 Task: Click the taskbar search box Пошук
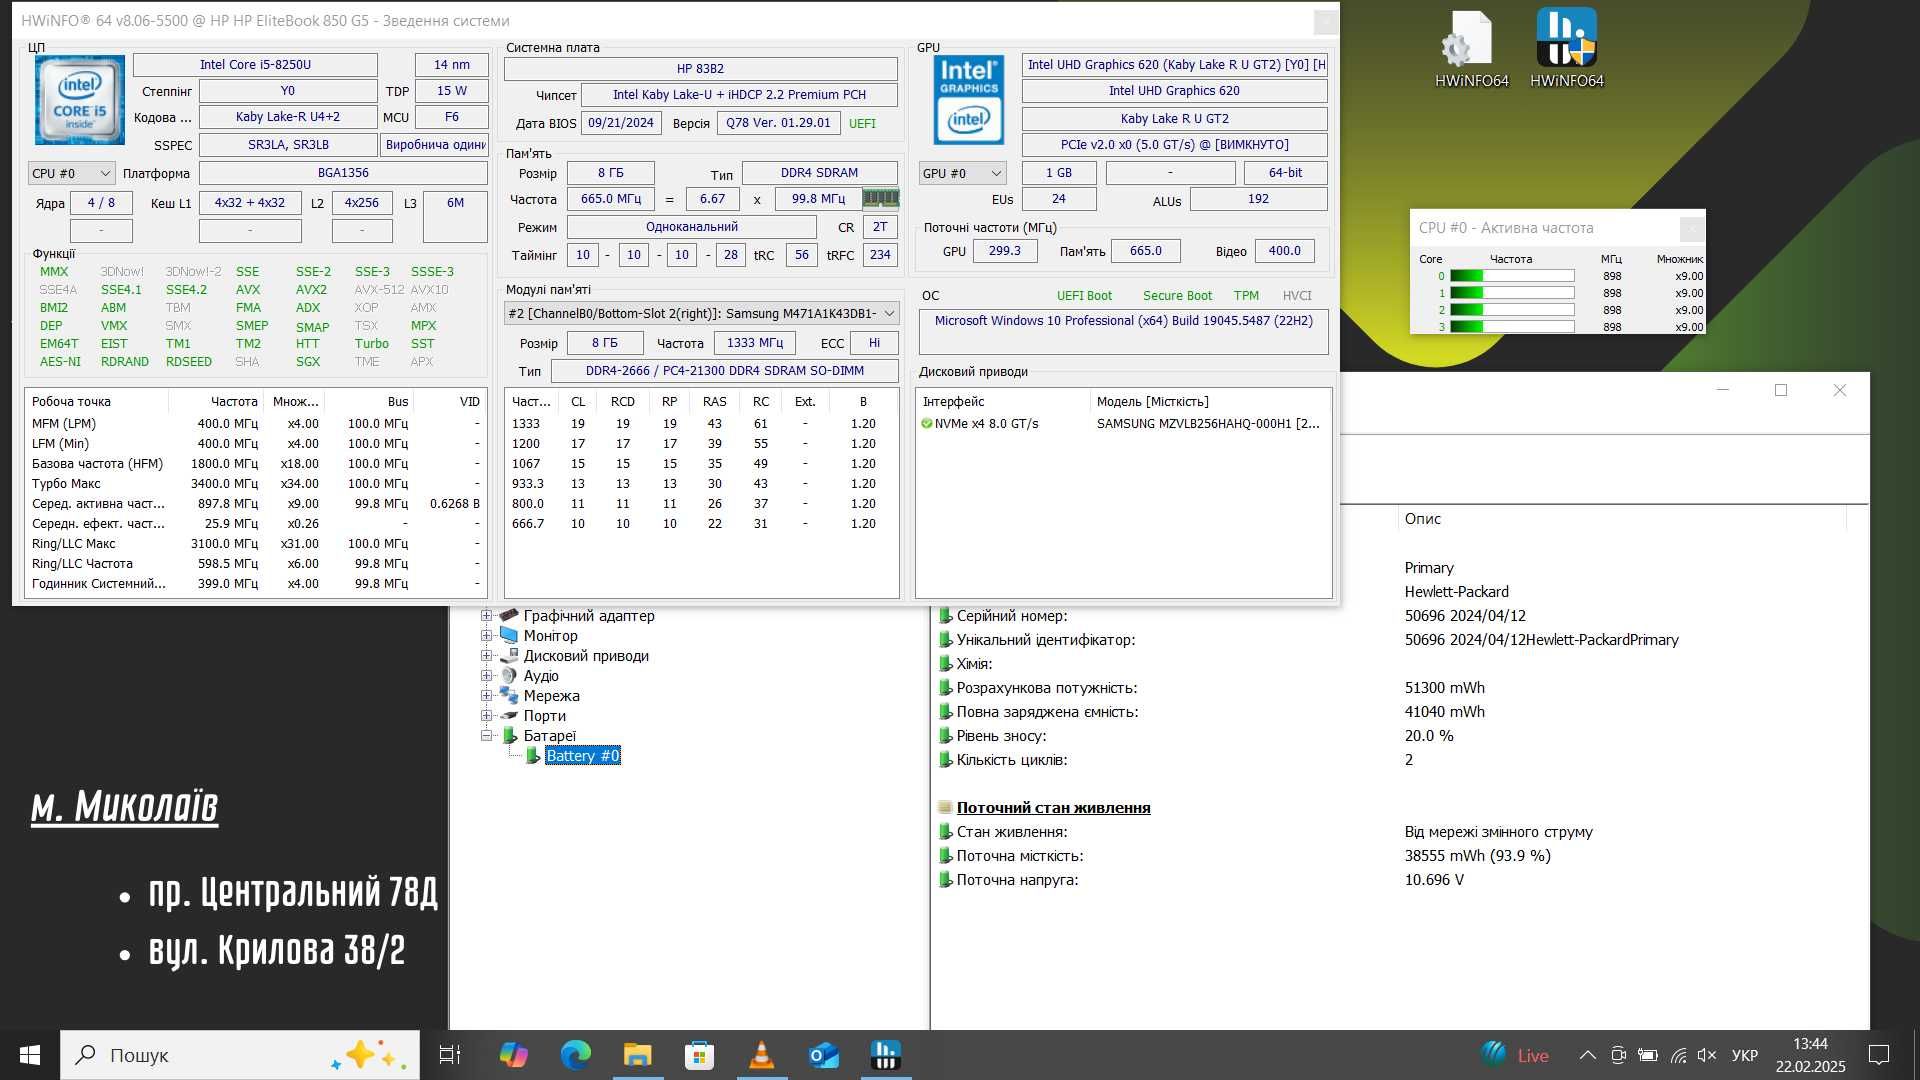tap(240, 1055)
